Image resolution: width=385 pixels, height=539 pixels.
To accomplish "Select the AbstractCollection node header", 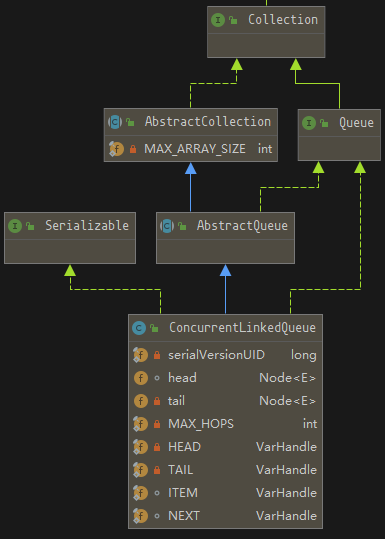I will coord(191,122).
